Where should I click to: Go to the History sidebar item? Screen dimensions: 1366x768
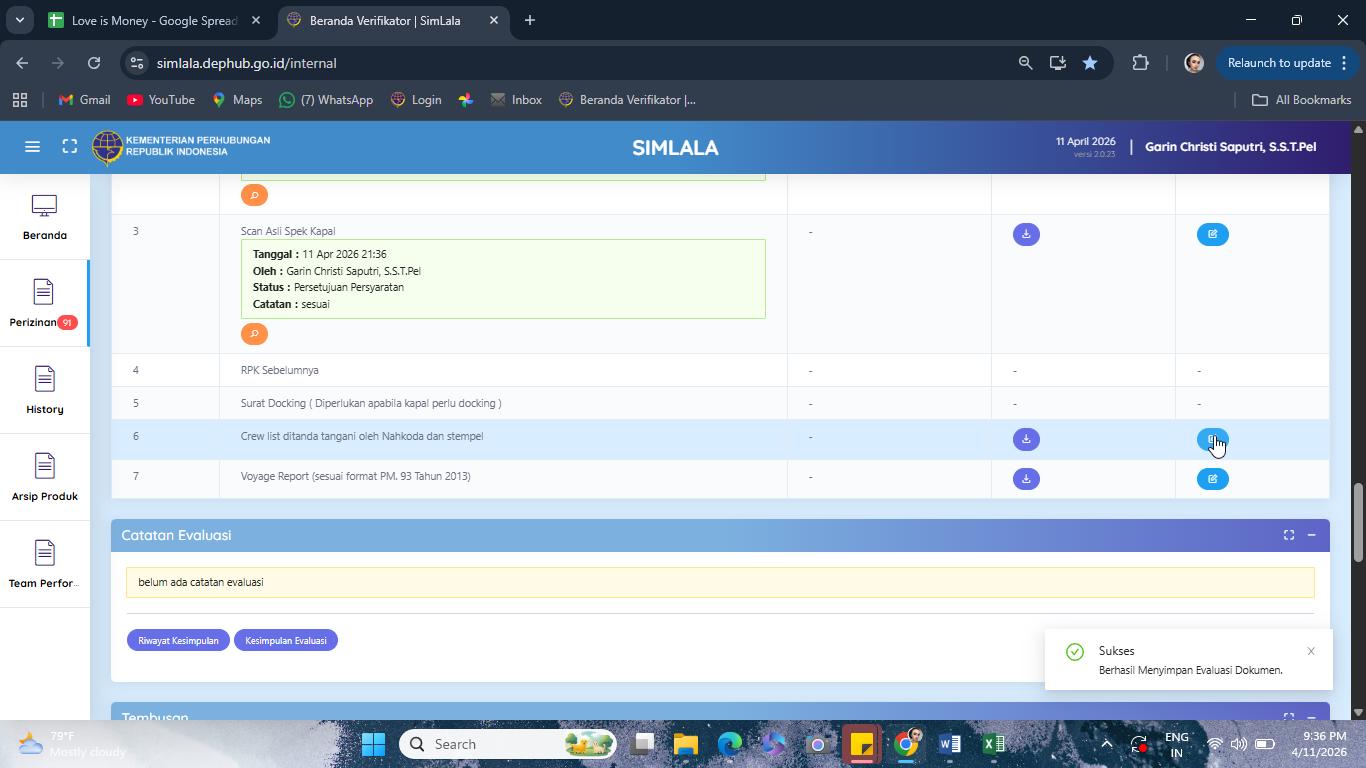pos(44,390)
